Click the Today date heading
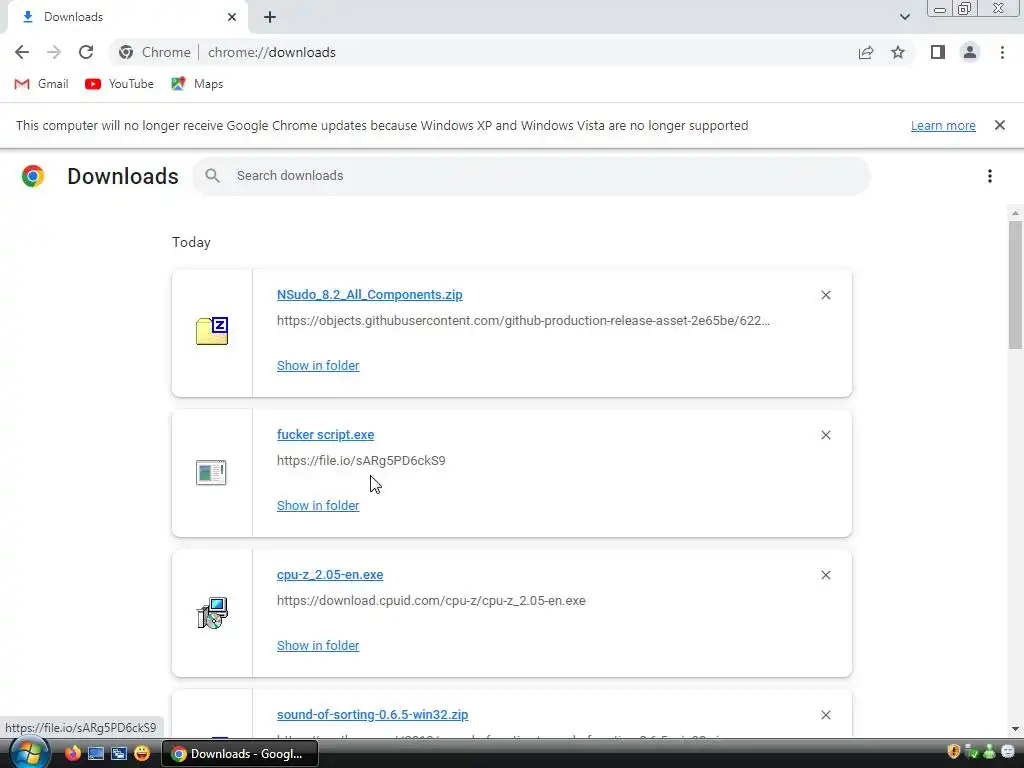The image size is (1024, 768). (191, 242)
